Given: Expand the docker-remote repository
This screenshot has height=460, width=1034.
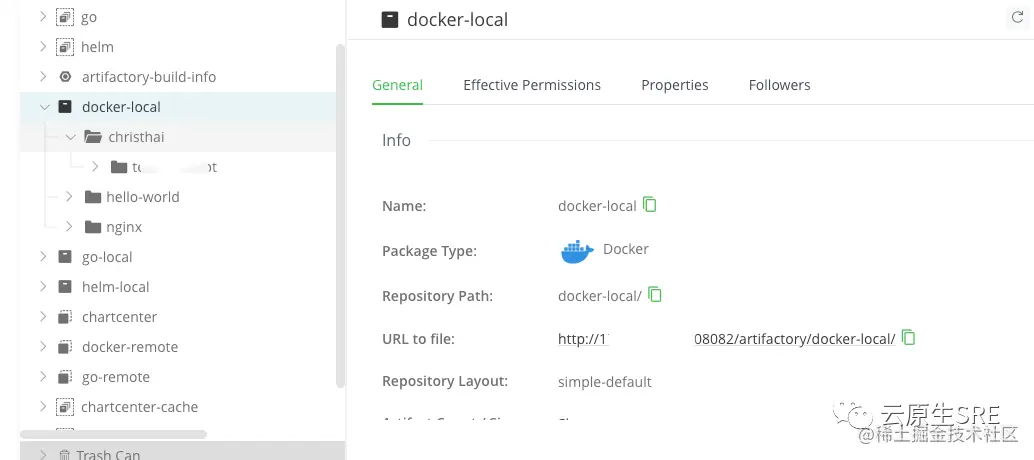Looking at the screenshot, I should tap(43, 347).
